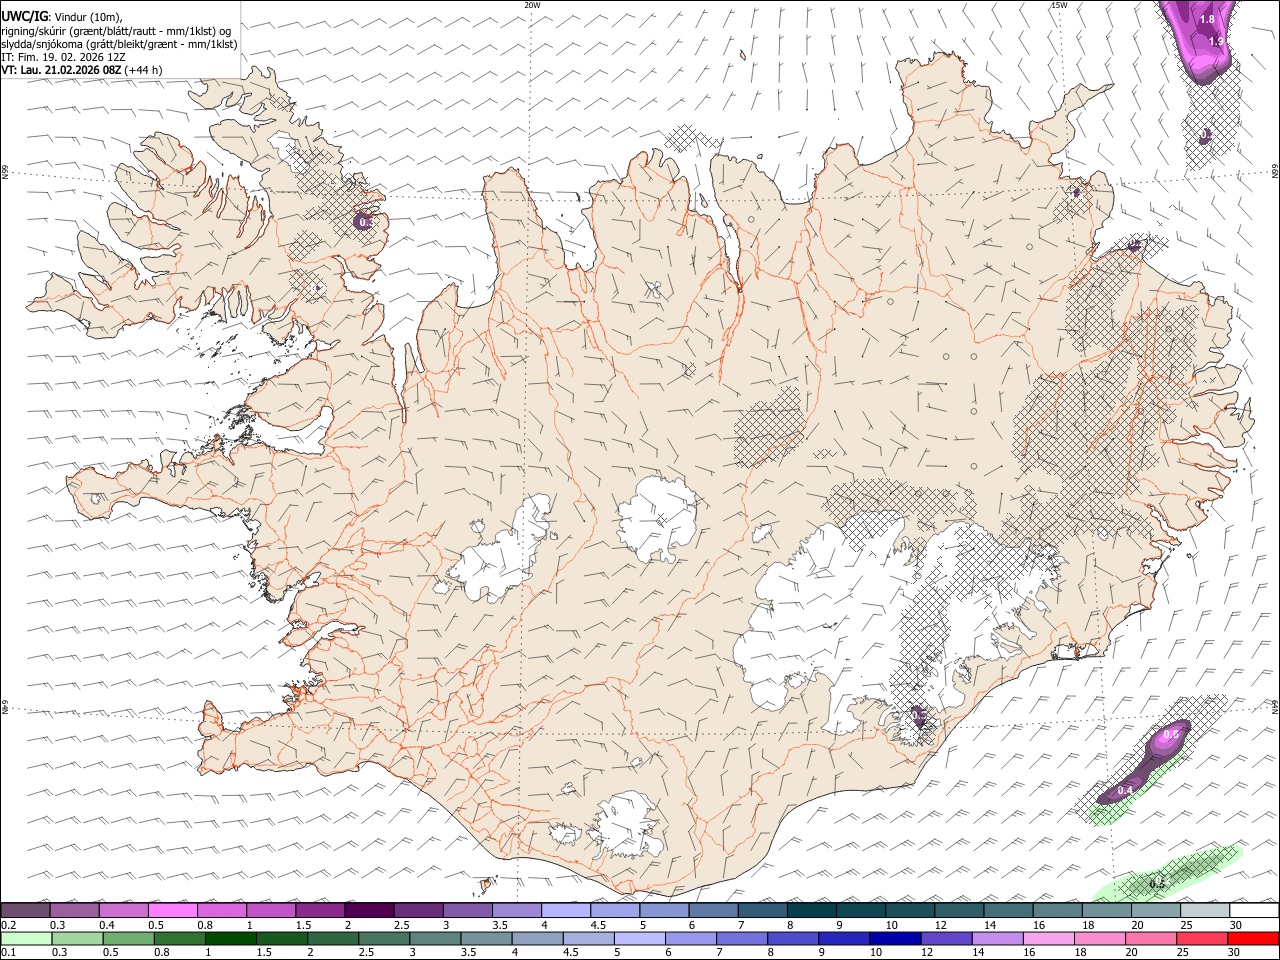Click the '0.4' value on purple patch

(x=1125, y=790)
